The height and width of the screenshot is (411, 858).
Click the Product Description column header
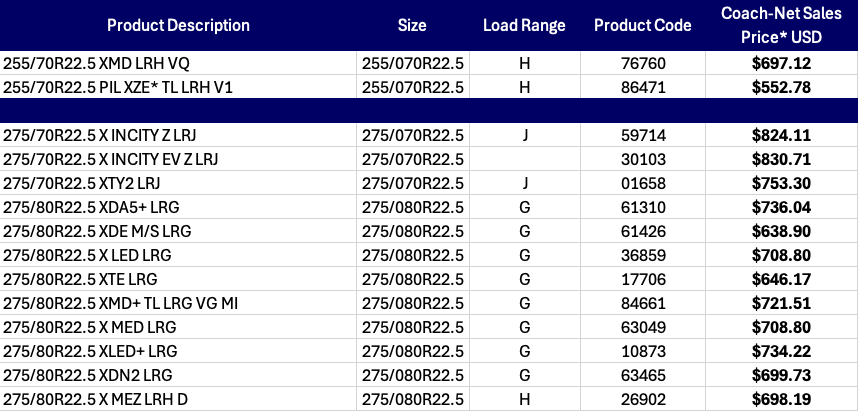[178, 25]
